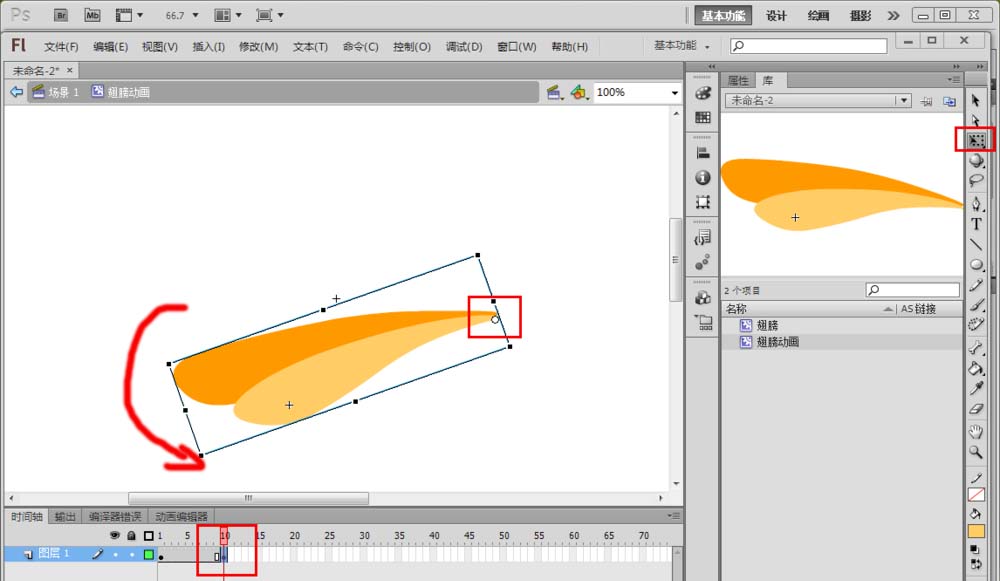Image resolution: width=1000 pixels, height=581 pixels.
Task: Click the New Library Panel icon
Action: (950, 101)
